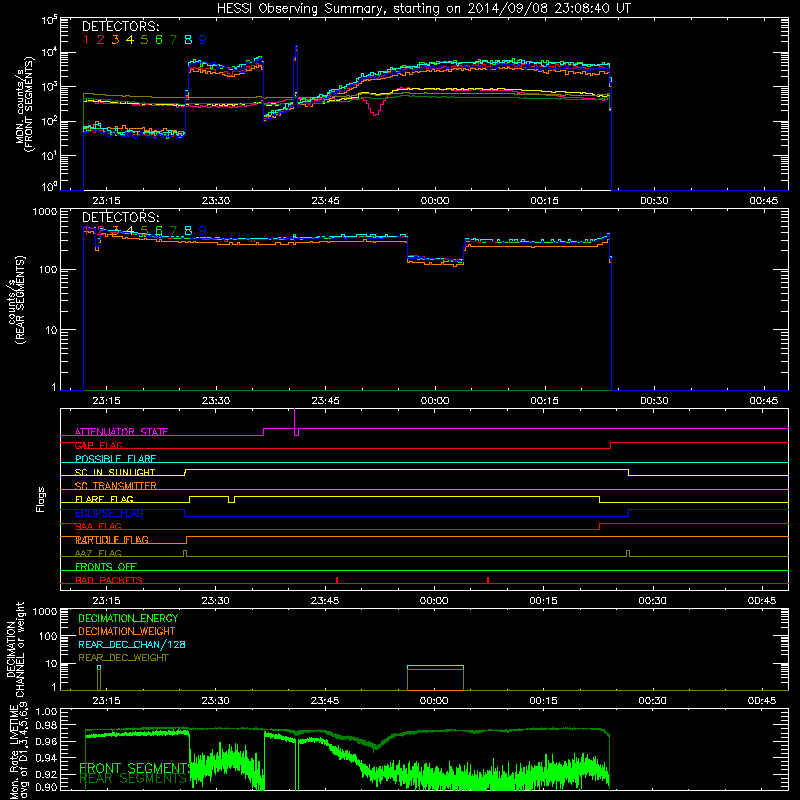Image resolution: width=800 pixels, height=800 pixels.
Task: Click the Flags y-axis title
Action: [41, 499]
